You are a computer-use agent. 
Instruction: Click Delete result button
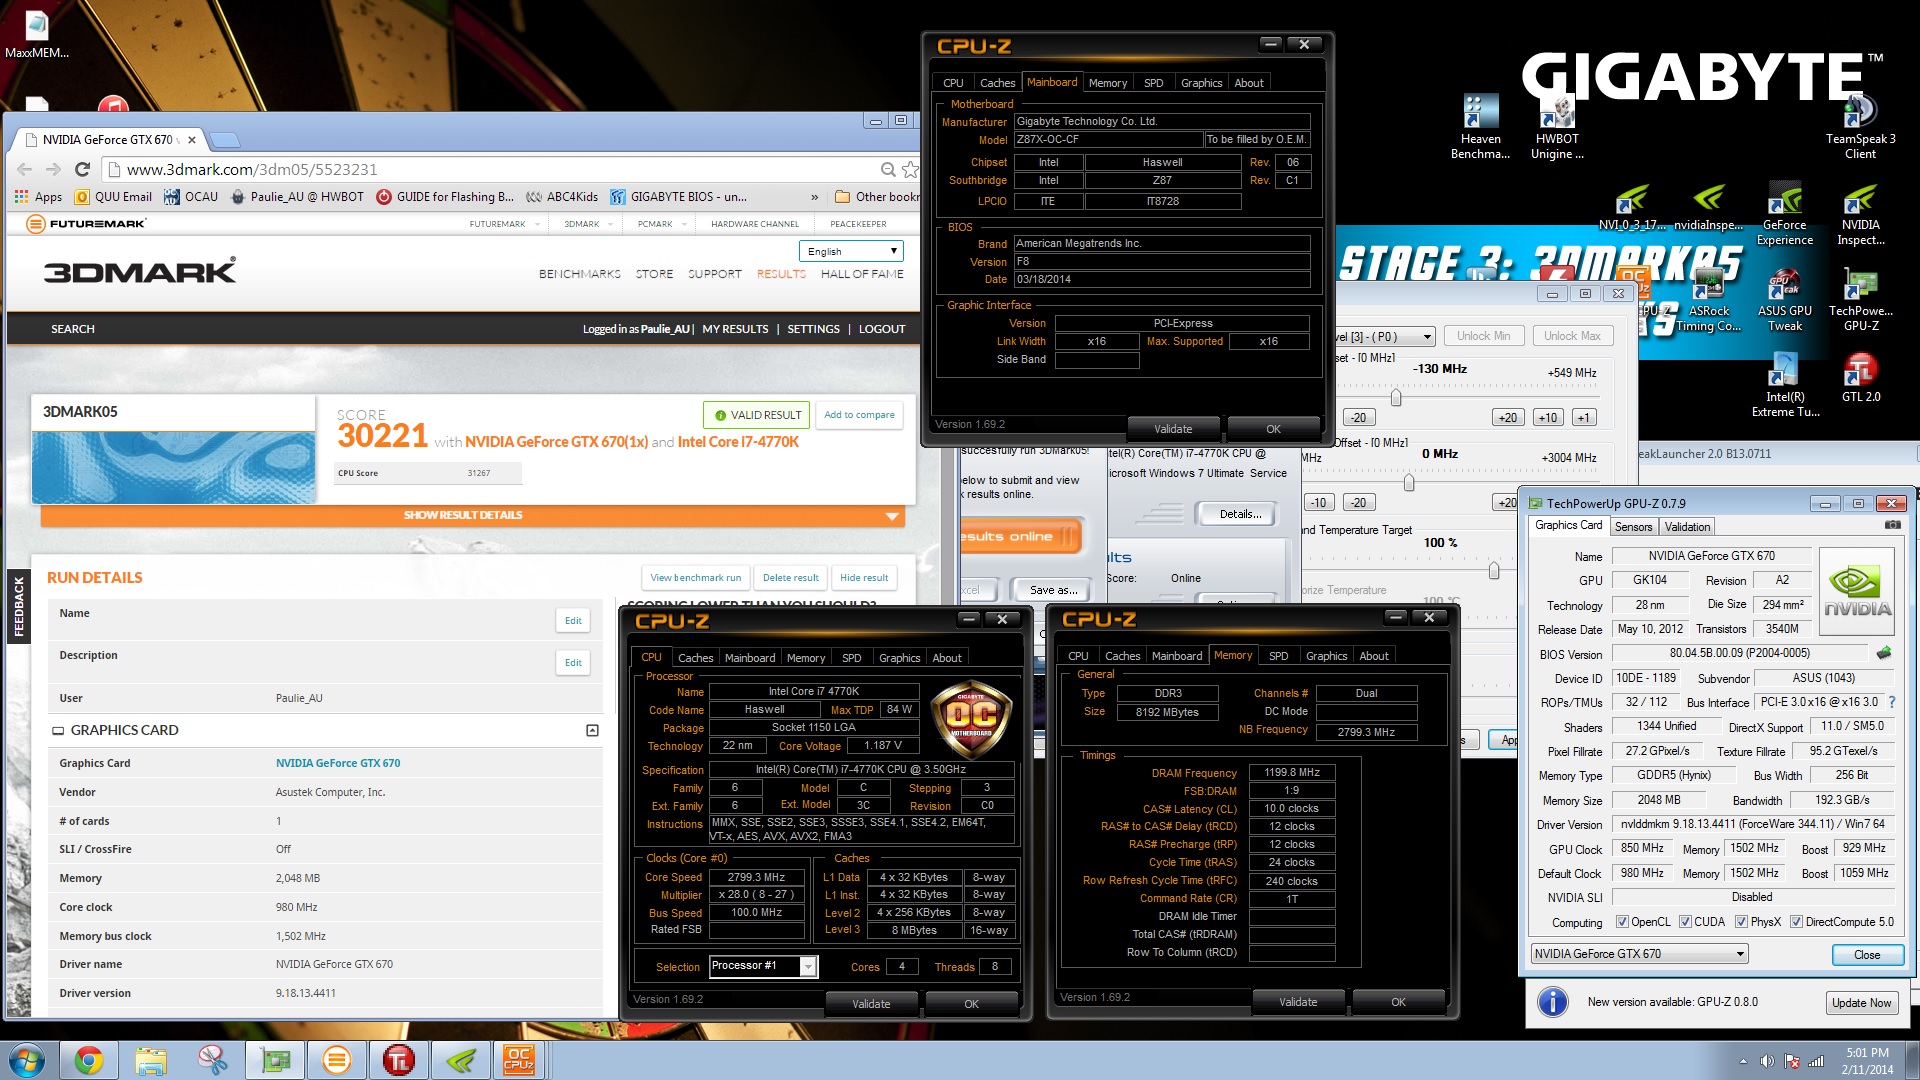pos(790,578)
